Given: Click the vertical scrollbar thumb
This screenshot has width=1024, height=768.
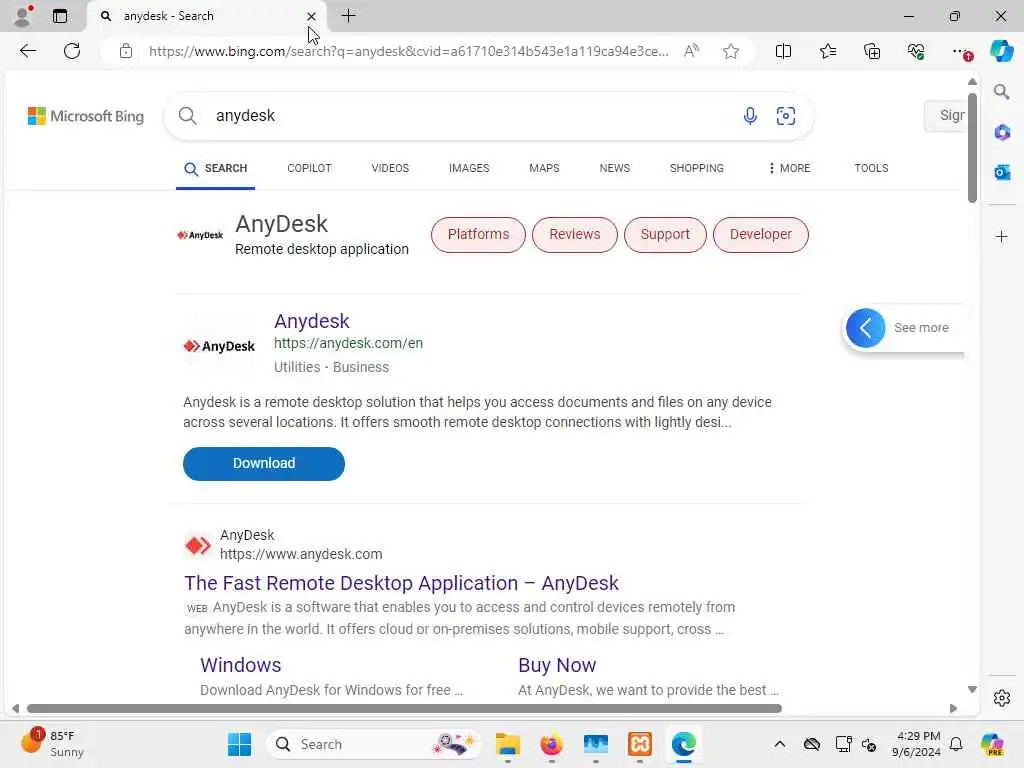Looking at the screenshot, I should click(x=972, y=148).
